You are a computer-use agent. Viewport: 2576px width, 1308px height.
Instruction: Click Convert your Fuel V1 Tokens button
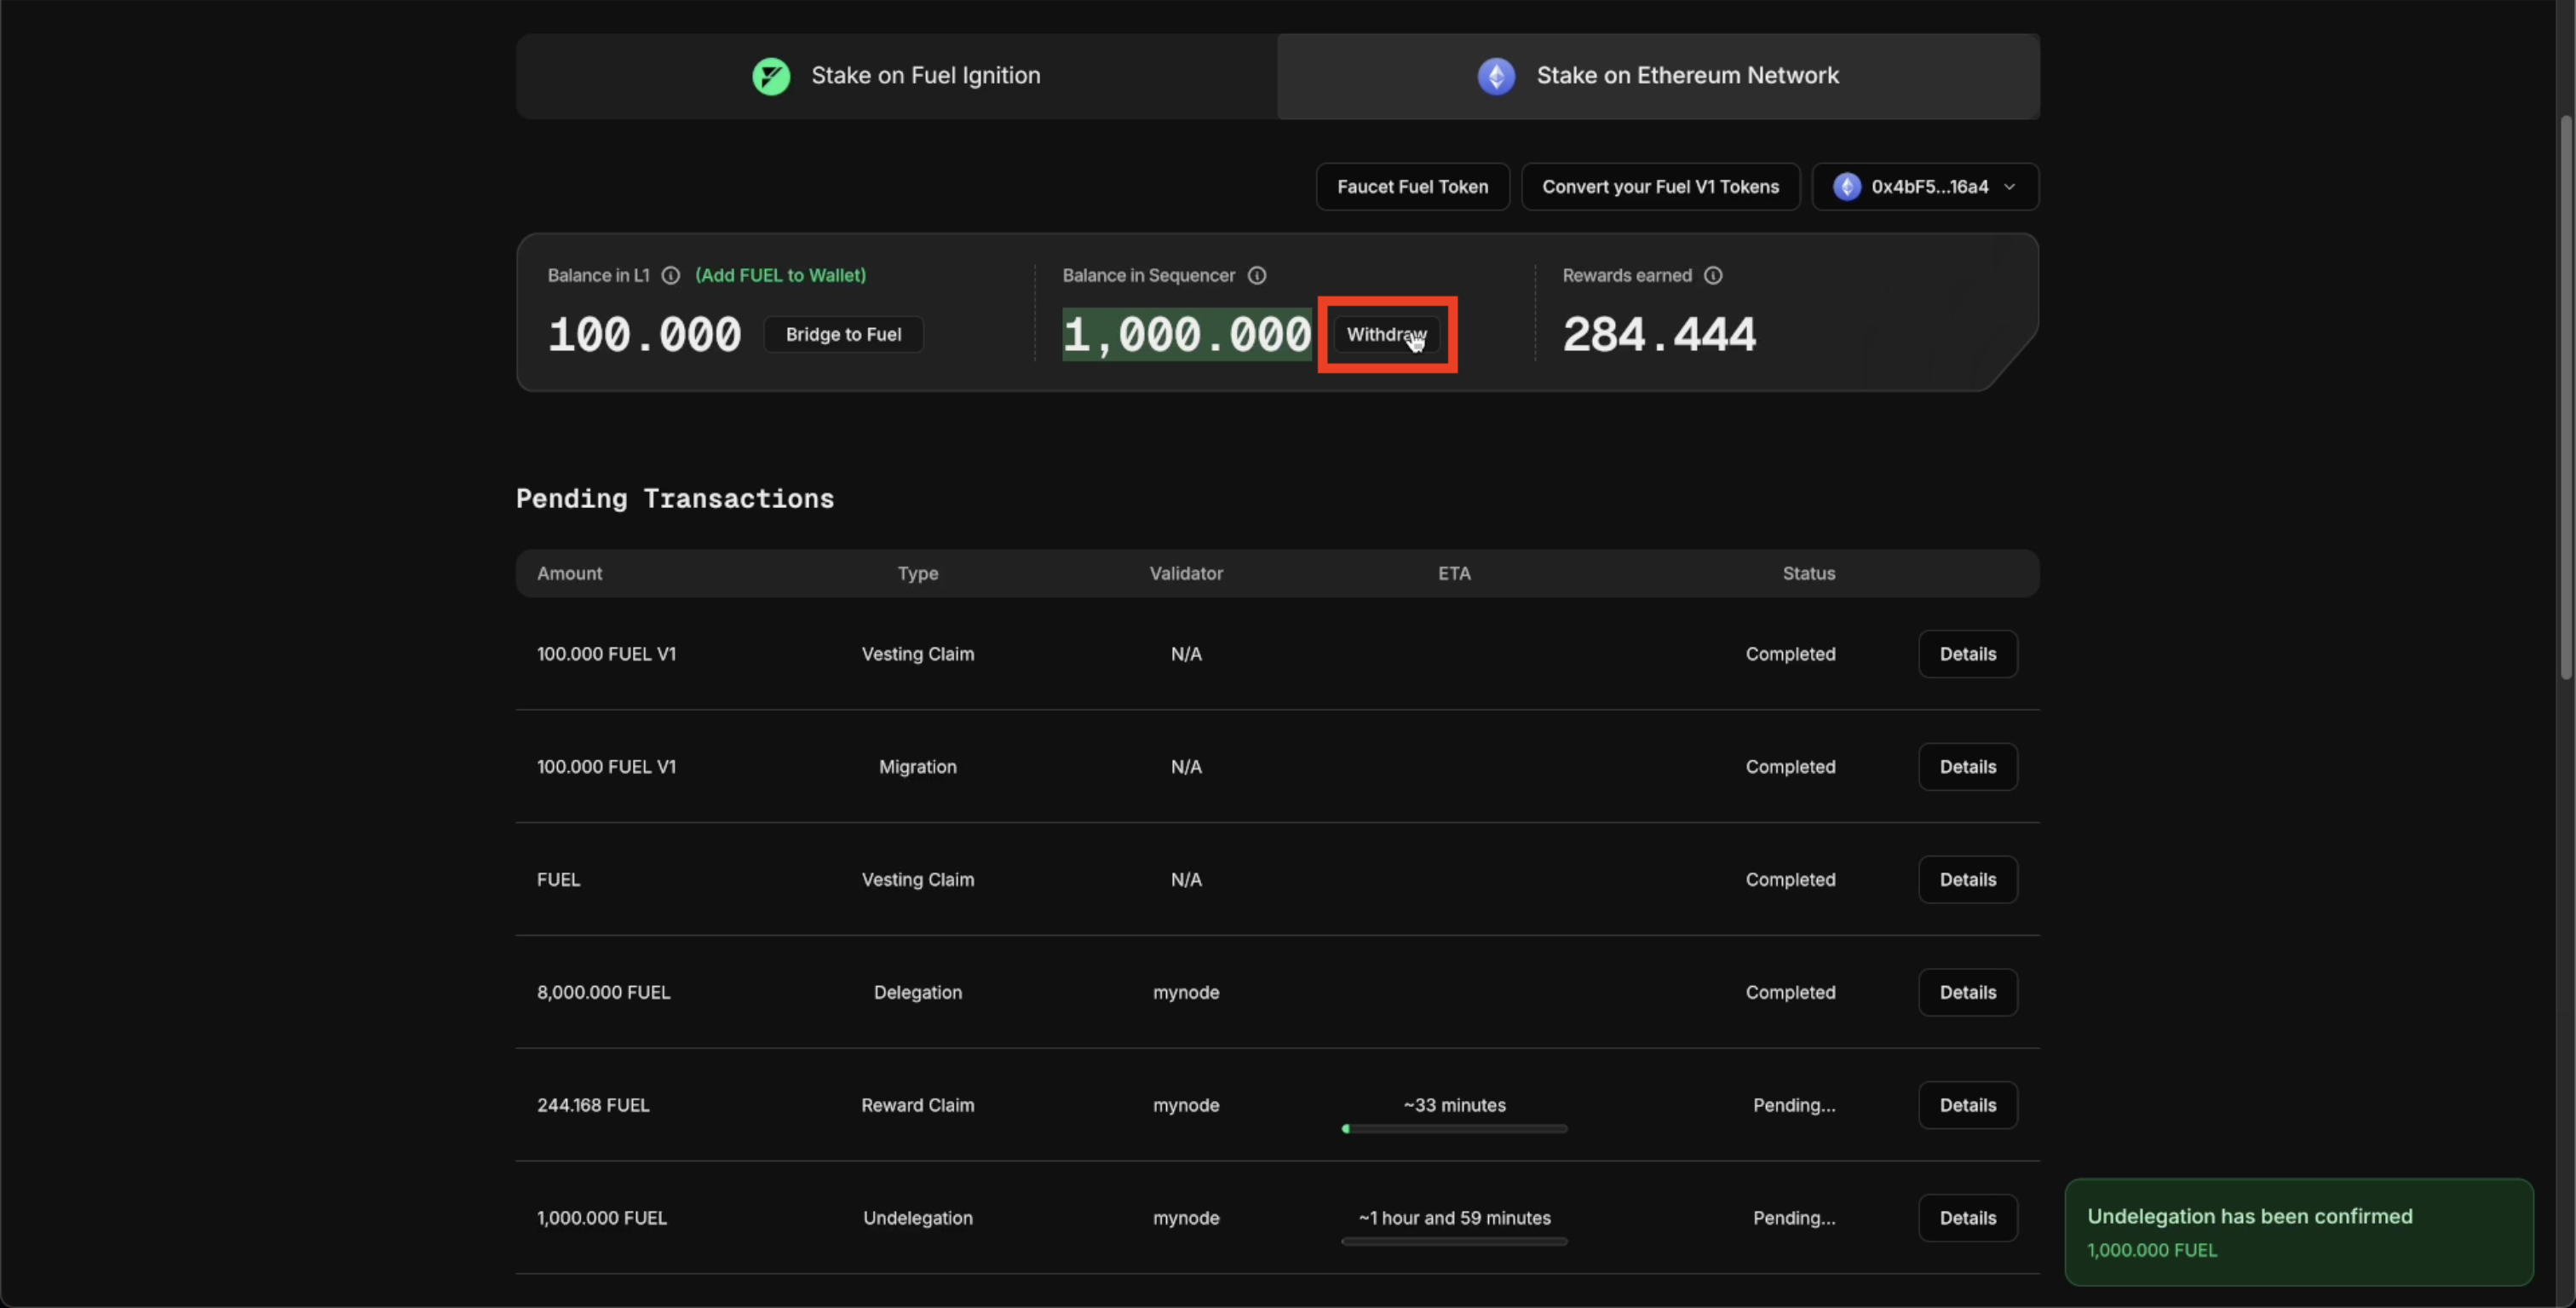[x=1660, y=187]
